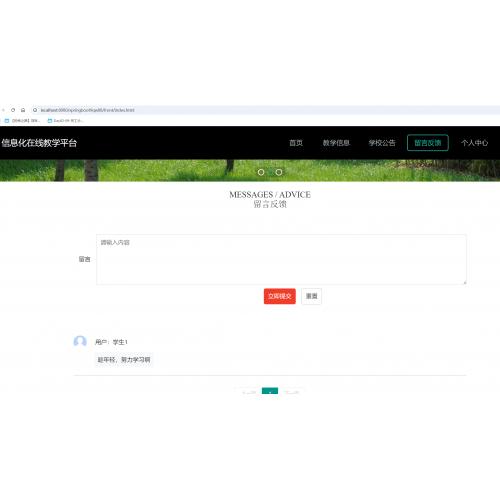Select the middle green carousel indicator dot
Image resolution: width=500 pixels, height=500 pixels.
(x=270, y=172)
